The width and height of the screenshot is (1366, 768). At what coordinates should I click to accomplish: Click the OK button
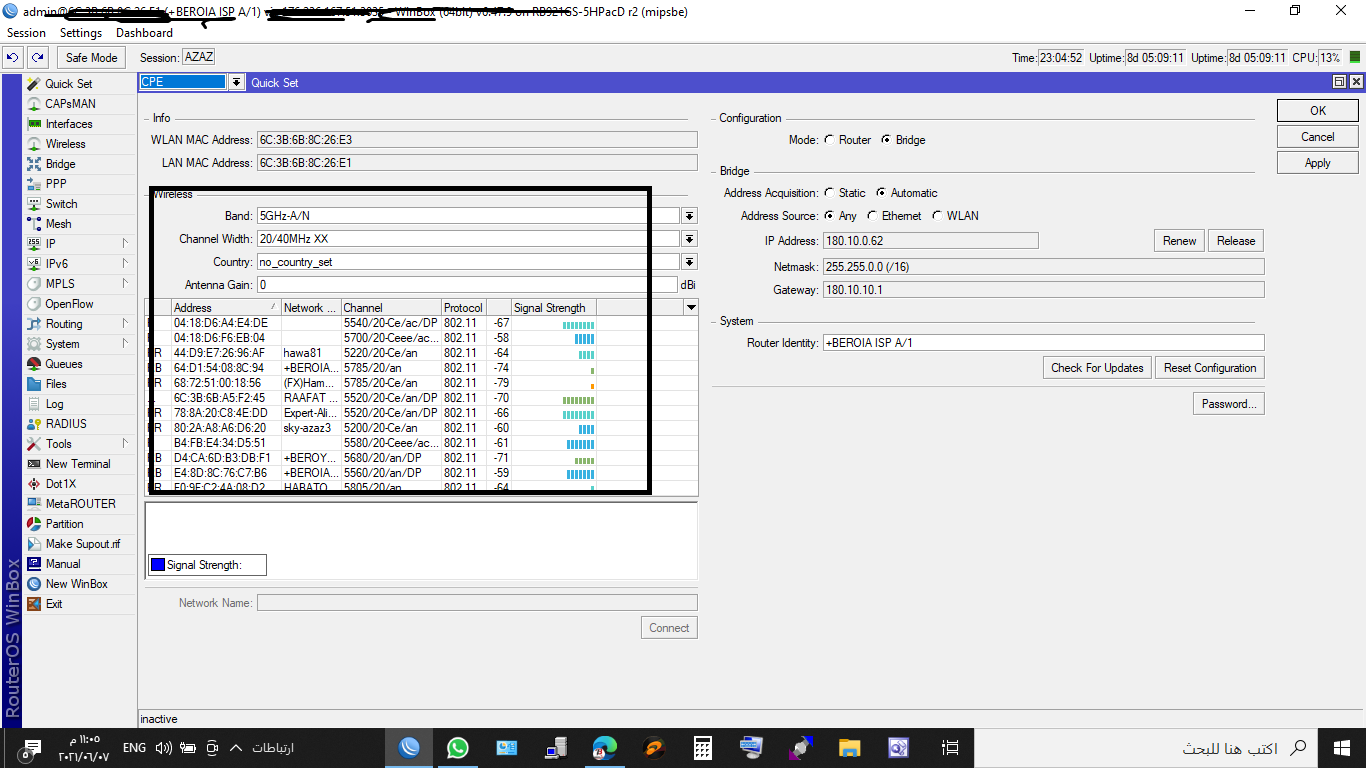point(1318,111)
